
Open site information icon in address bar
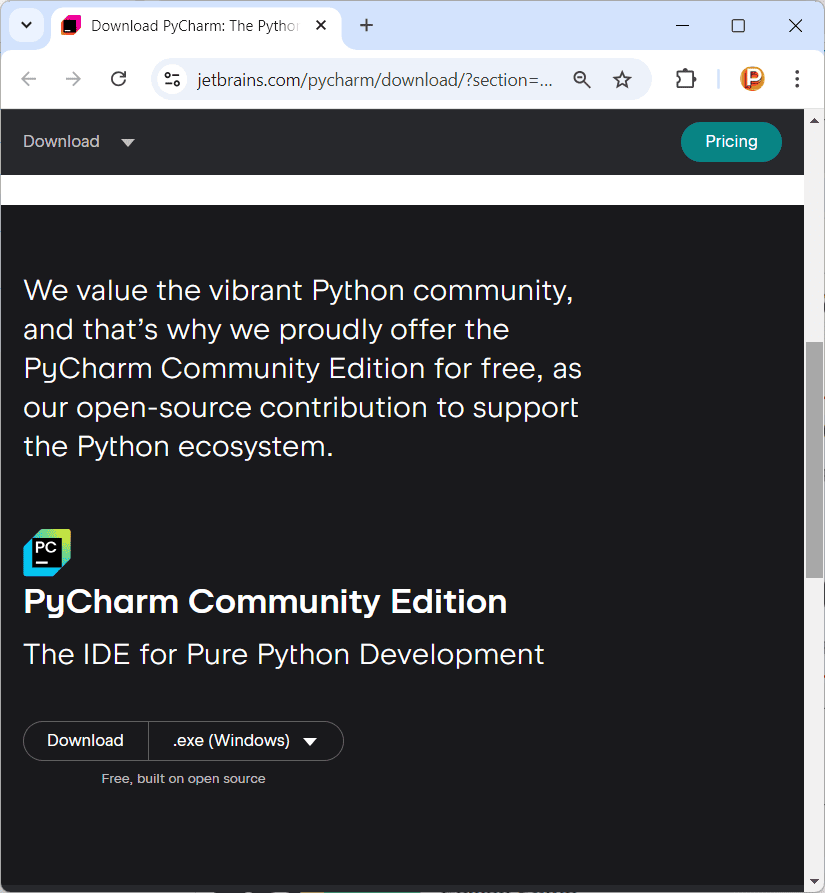pos(172,79)
